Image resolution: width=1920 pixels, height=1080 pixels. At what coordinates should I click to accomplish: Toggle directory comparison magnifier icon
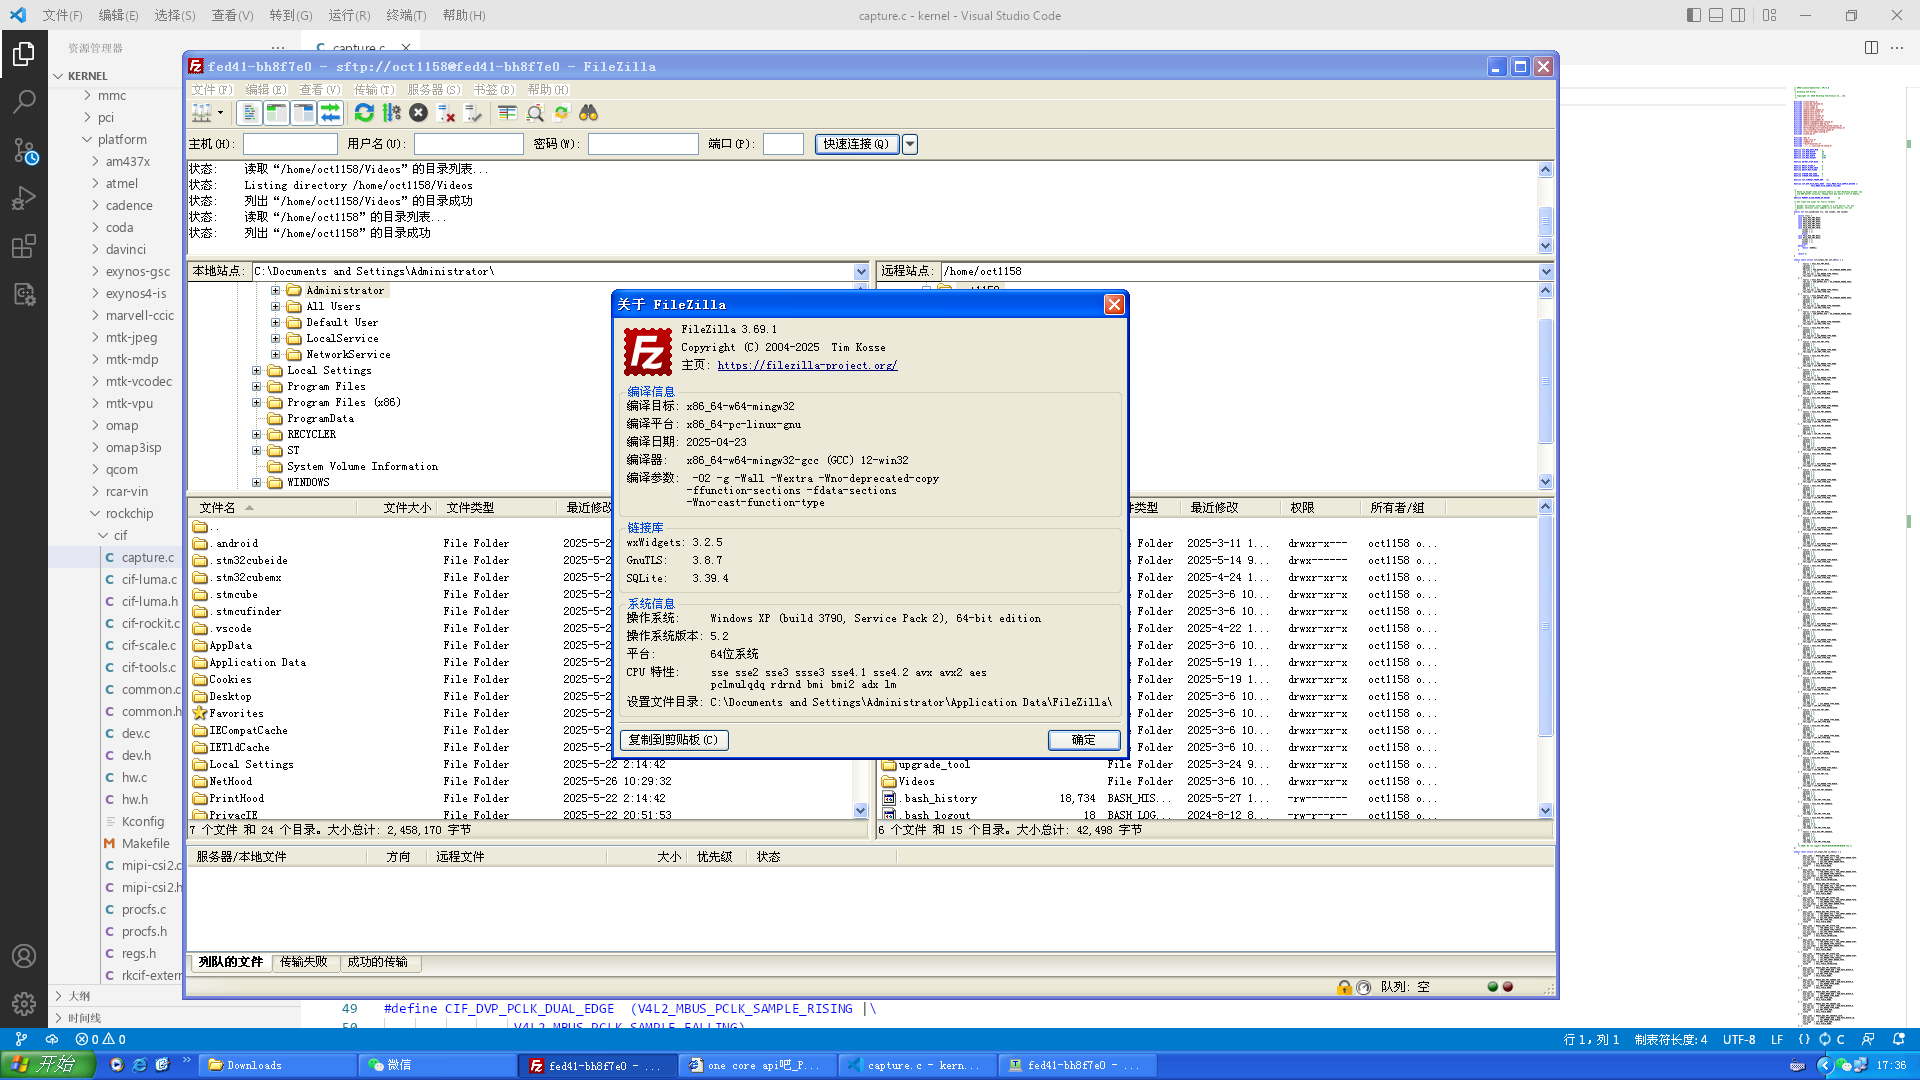pyautogui.click(x=534, y=113)
